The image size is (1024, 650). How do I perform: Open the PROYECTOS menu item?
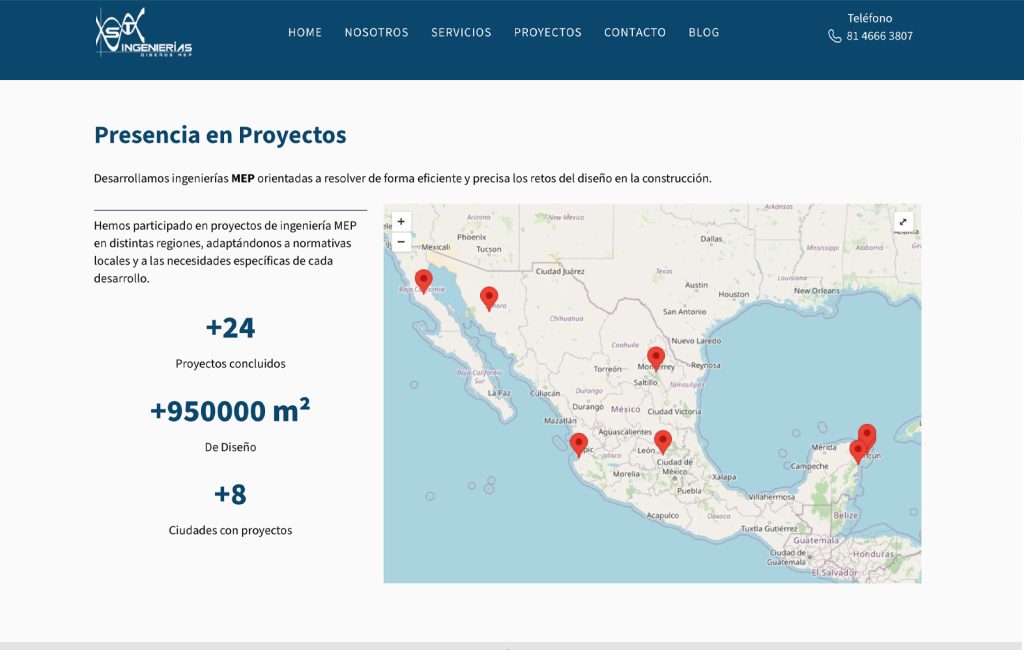pos(547,33)
